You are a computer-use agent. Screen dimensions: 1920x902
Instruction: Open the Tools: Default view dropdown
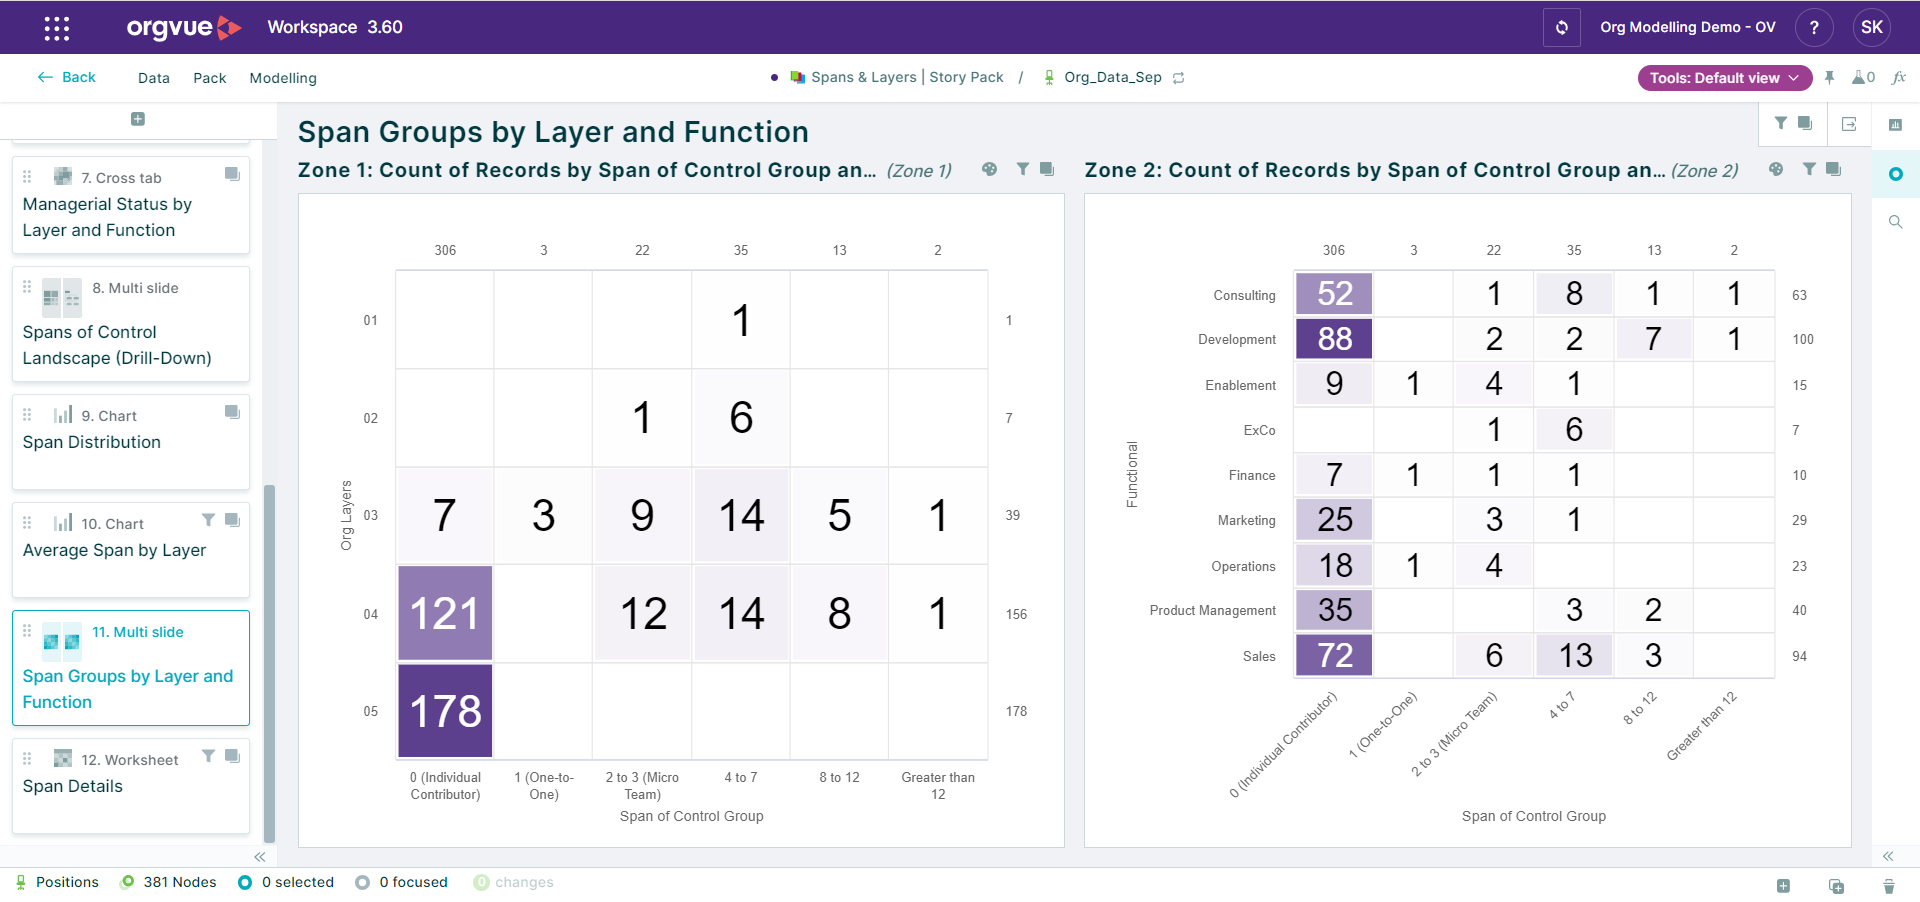pyautogui.click(x=1725, y=78)
